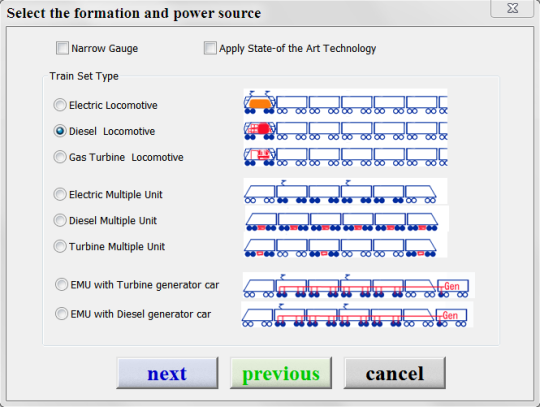Click the Electric Locomotive train diagram

click(345, 102)
